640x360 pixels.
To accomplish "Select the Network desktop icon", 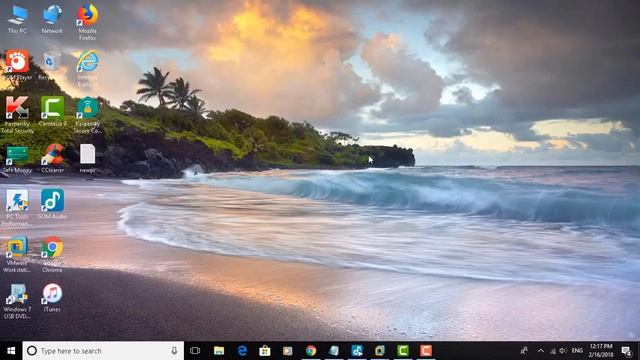I will click(x=52, y=19).
